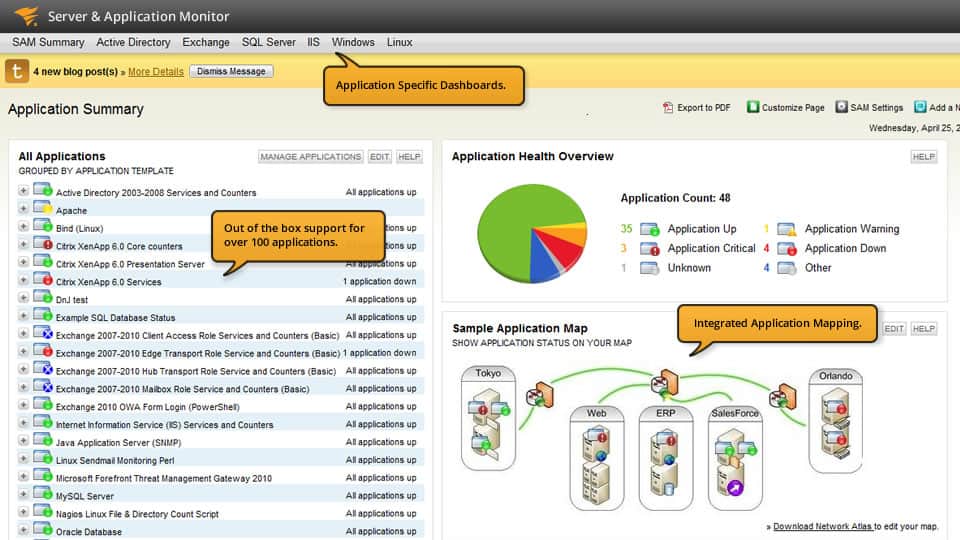Open Exchange 2007-2010 Hub Transport Role entry
This screenshot has height=540, width=960.
point(196,372)
